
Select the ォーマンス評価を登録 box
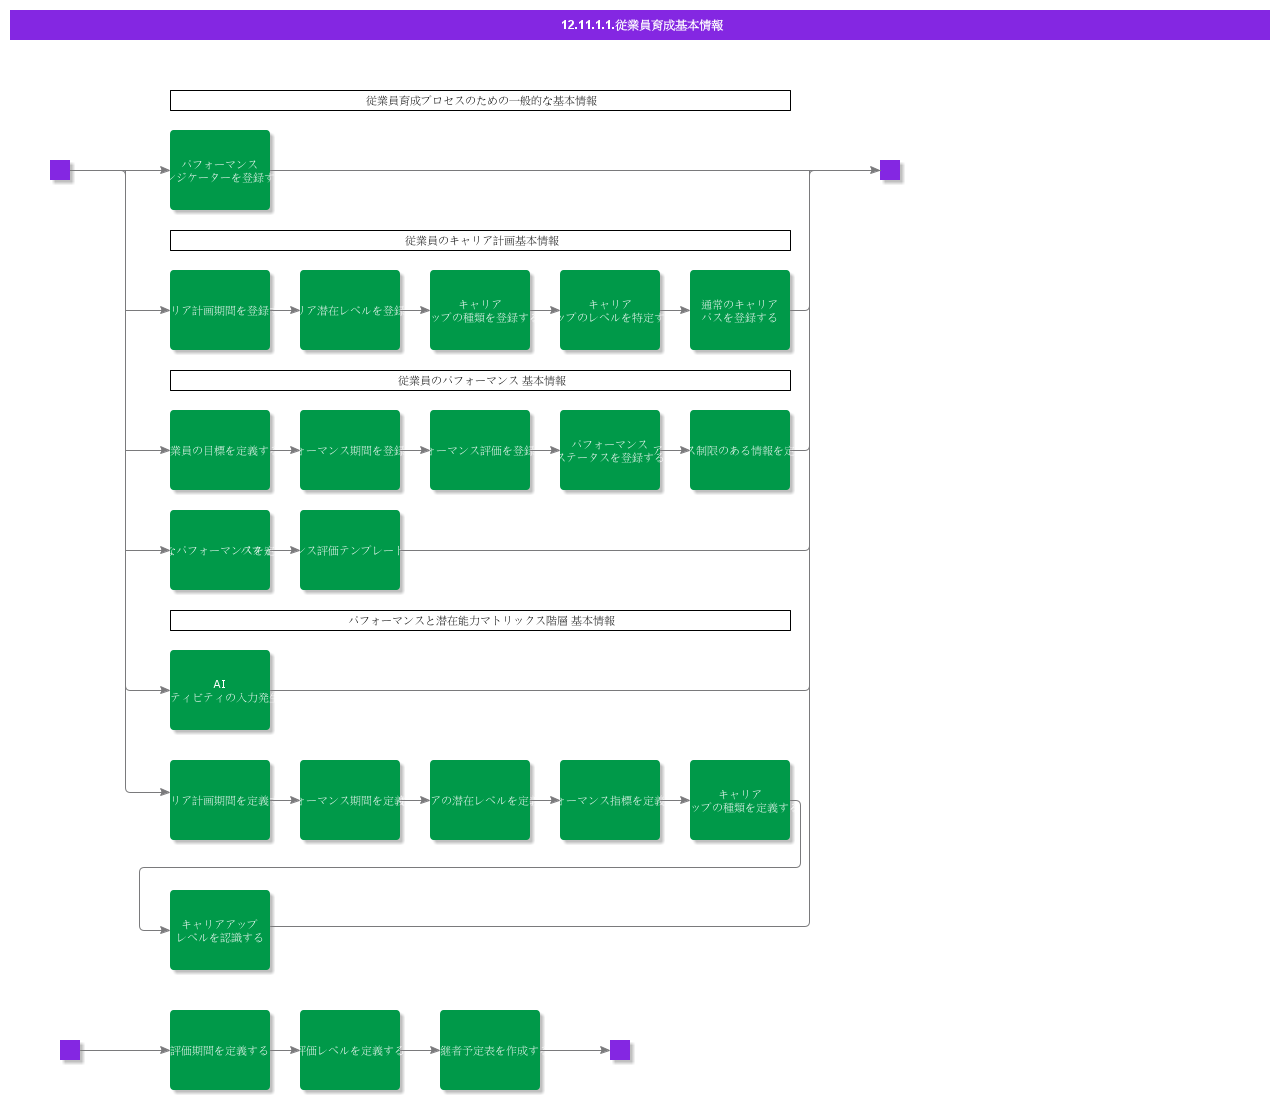coord(480,450)
